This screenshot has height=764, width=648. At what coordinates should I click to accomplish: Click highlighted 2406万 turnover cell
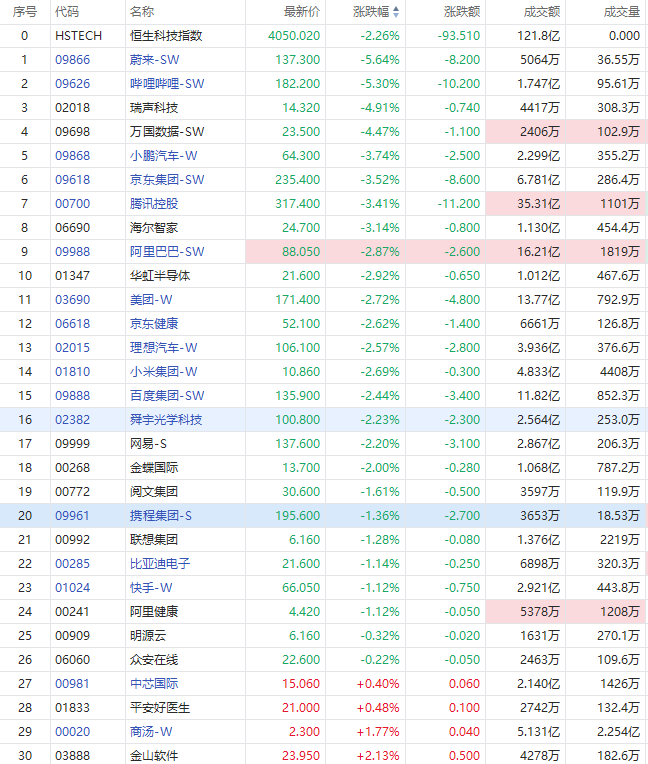526,132
